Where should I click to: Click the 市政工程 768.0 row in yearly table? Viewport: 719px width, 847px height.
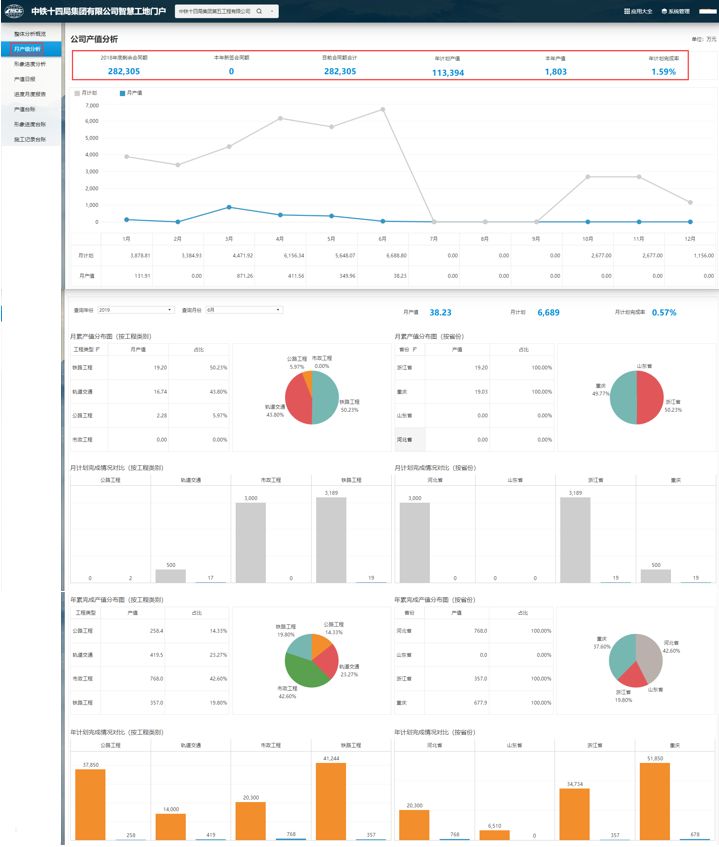tap(150, 679)
